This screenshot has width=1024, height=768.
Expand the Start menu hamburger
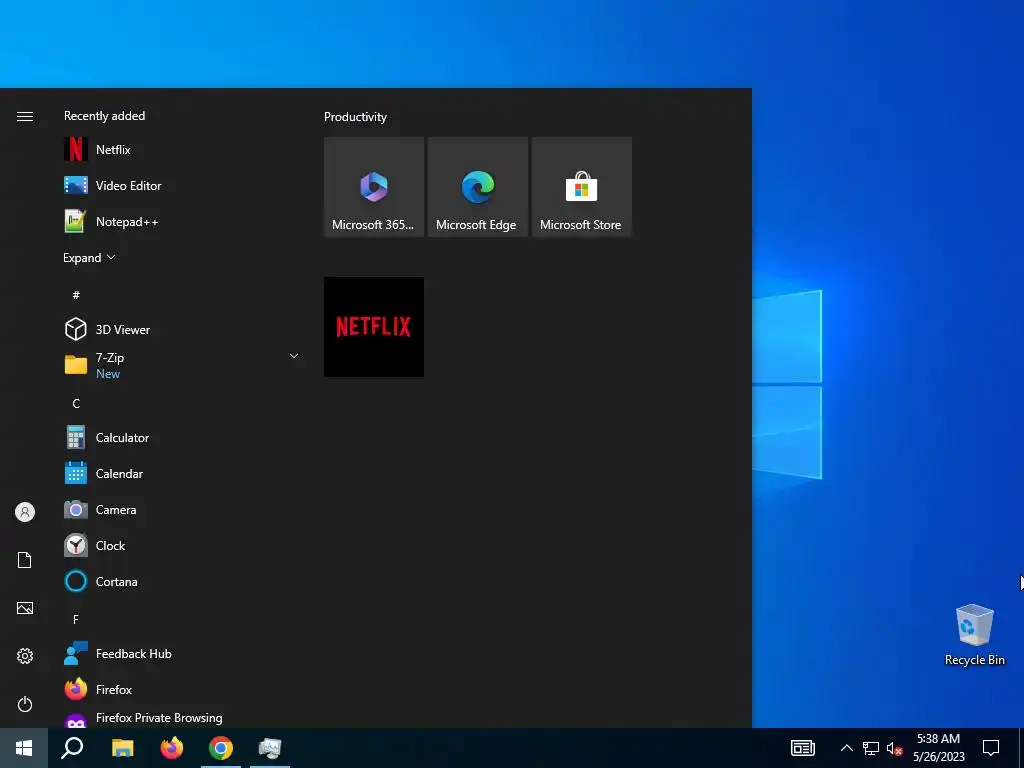click(x=25, y=116)
